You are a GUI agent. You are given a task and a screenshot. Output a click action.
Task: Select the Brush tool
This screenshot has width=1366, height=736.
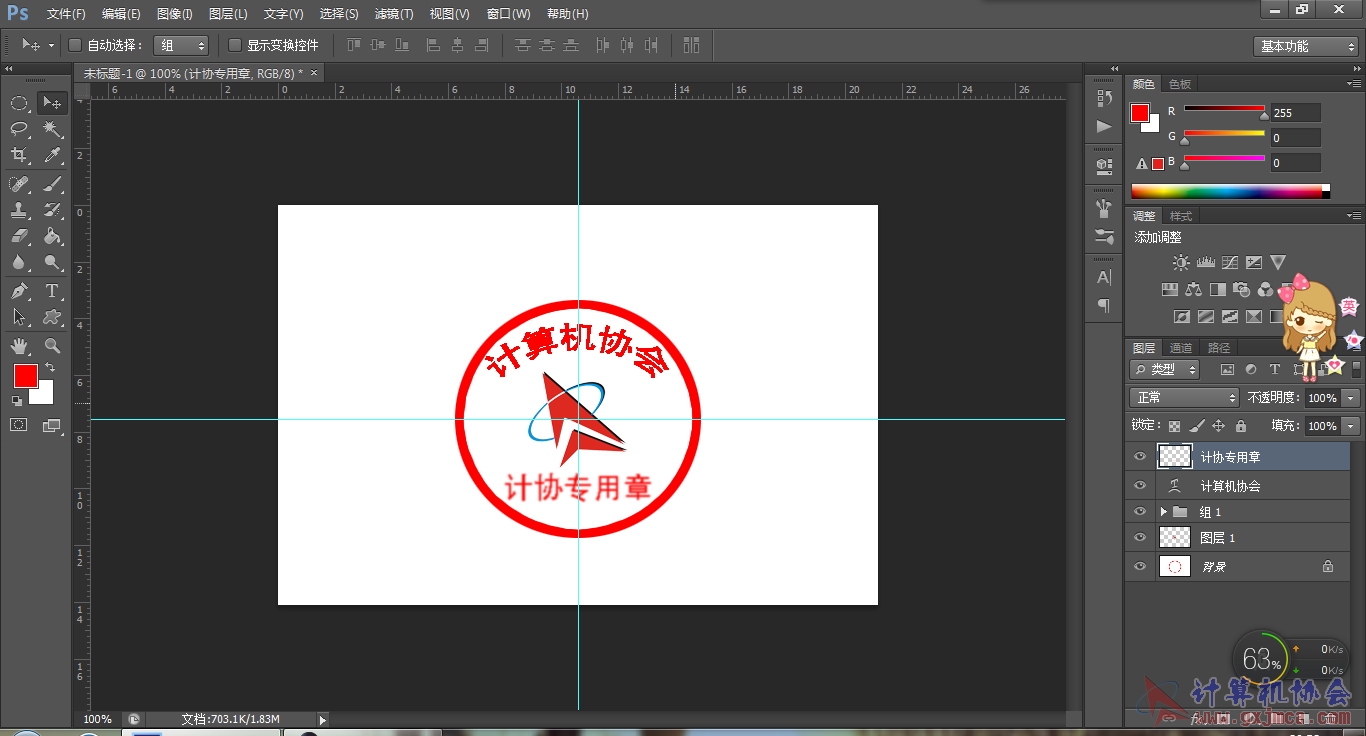coord(53,184)
